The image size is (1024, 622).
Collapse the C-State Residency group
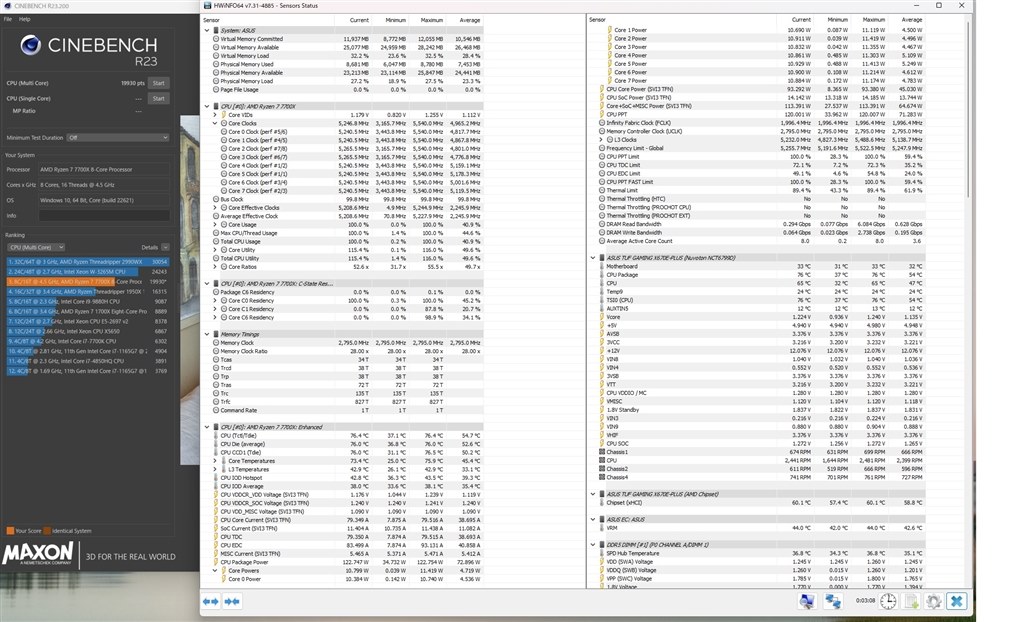[207, 284]
